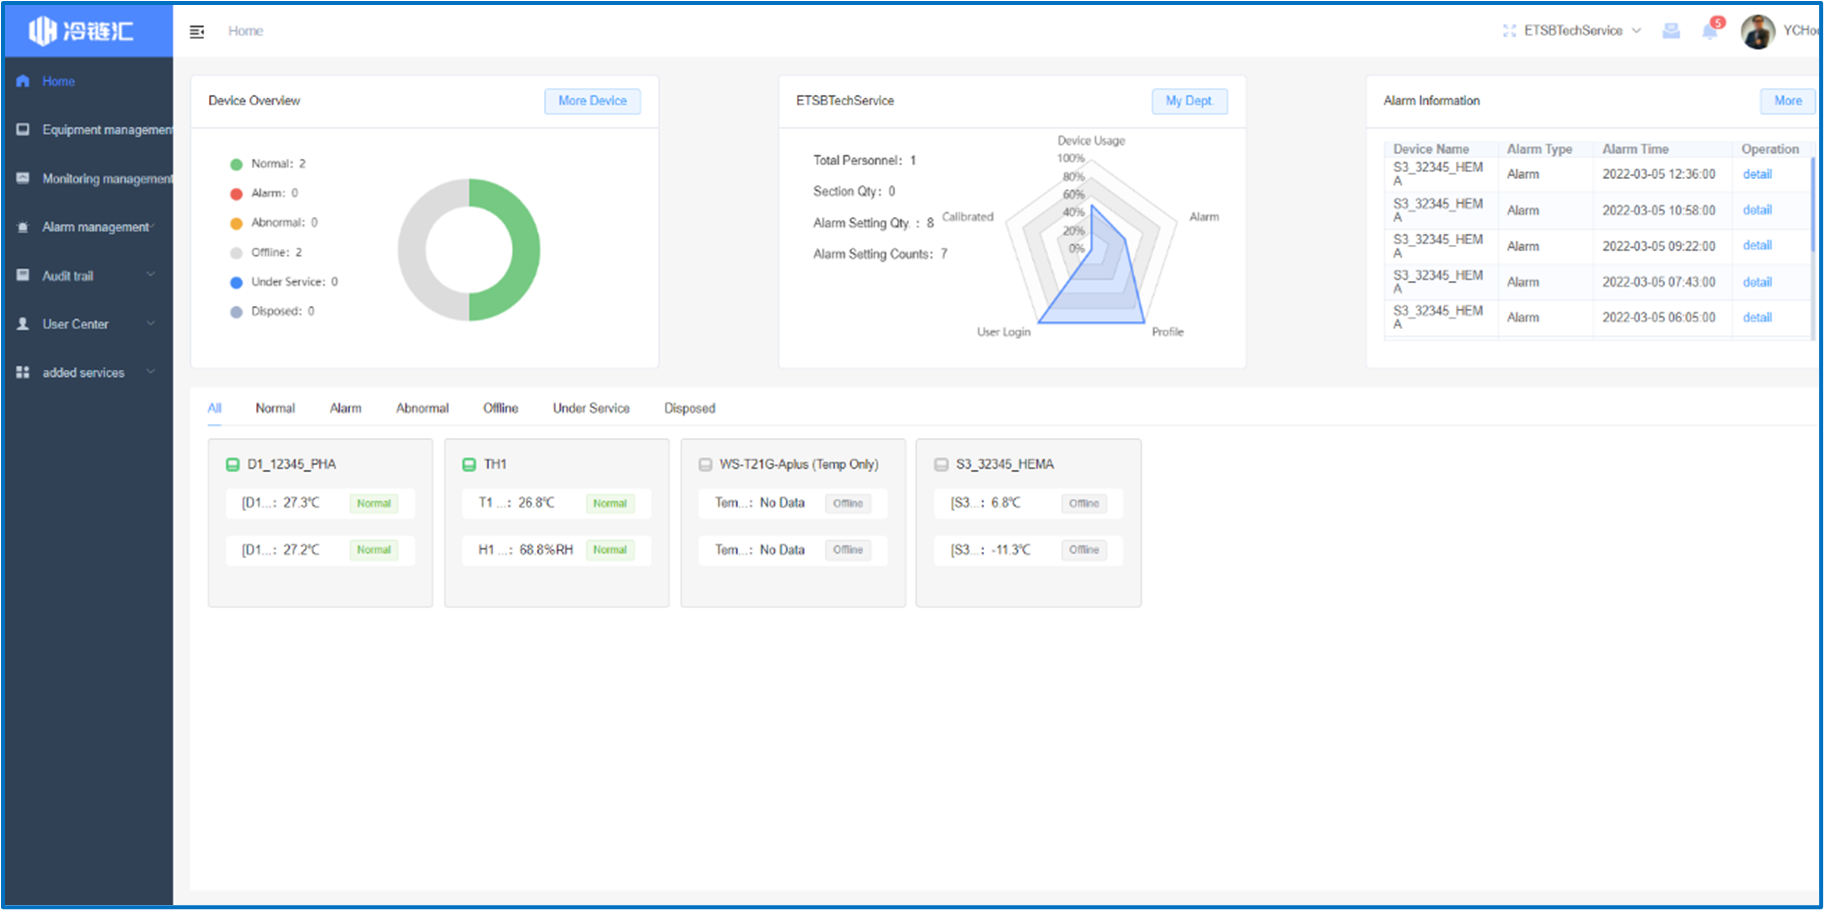Click the S3_32345_HEMA device offline icon

coord(941,465)
